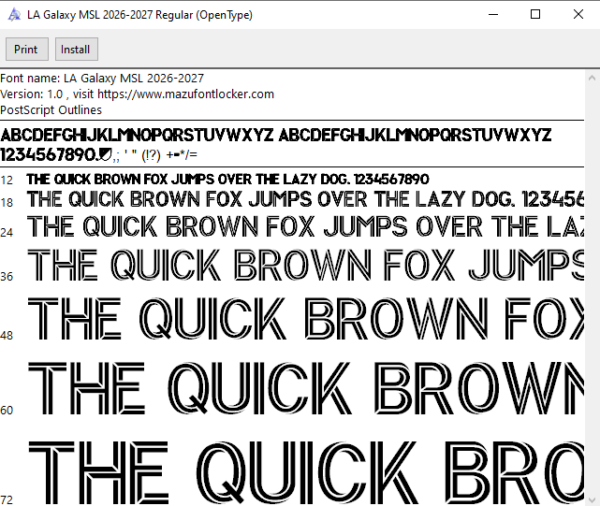
Task: Click the 36 point sample sentence
Action: (x=305, y=265)
